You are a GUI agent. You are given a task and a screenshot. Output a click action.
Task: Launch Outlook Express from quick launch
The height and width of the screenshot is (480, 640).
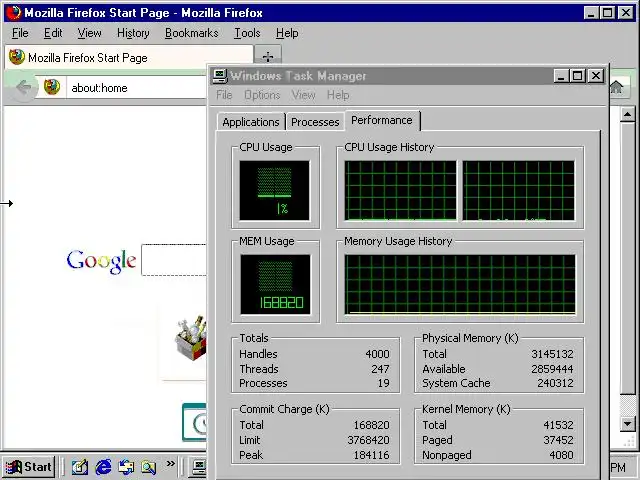point(126,467)
